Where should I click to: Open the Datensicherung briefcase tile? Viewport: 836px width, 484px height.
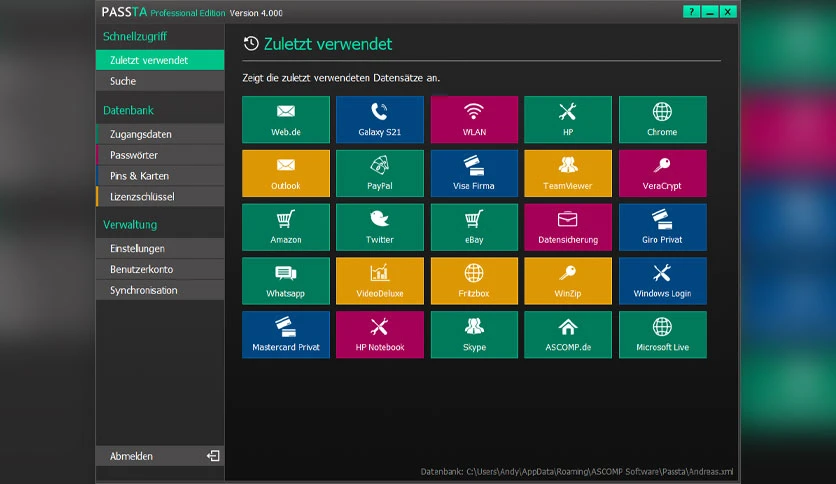[568, 227]
